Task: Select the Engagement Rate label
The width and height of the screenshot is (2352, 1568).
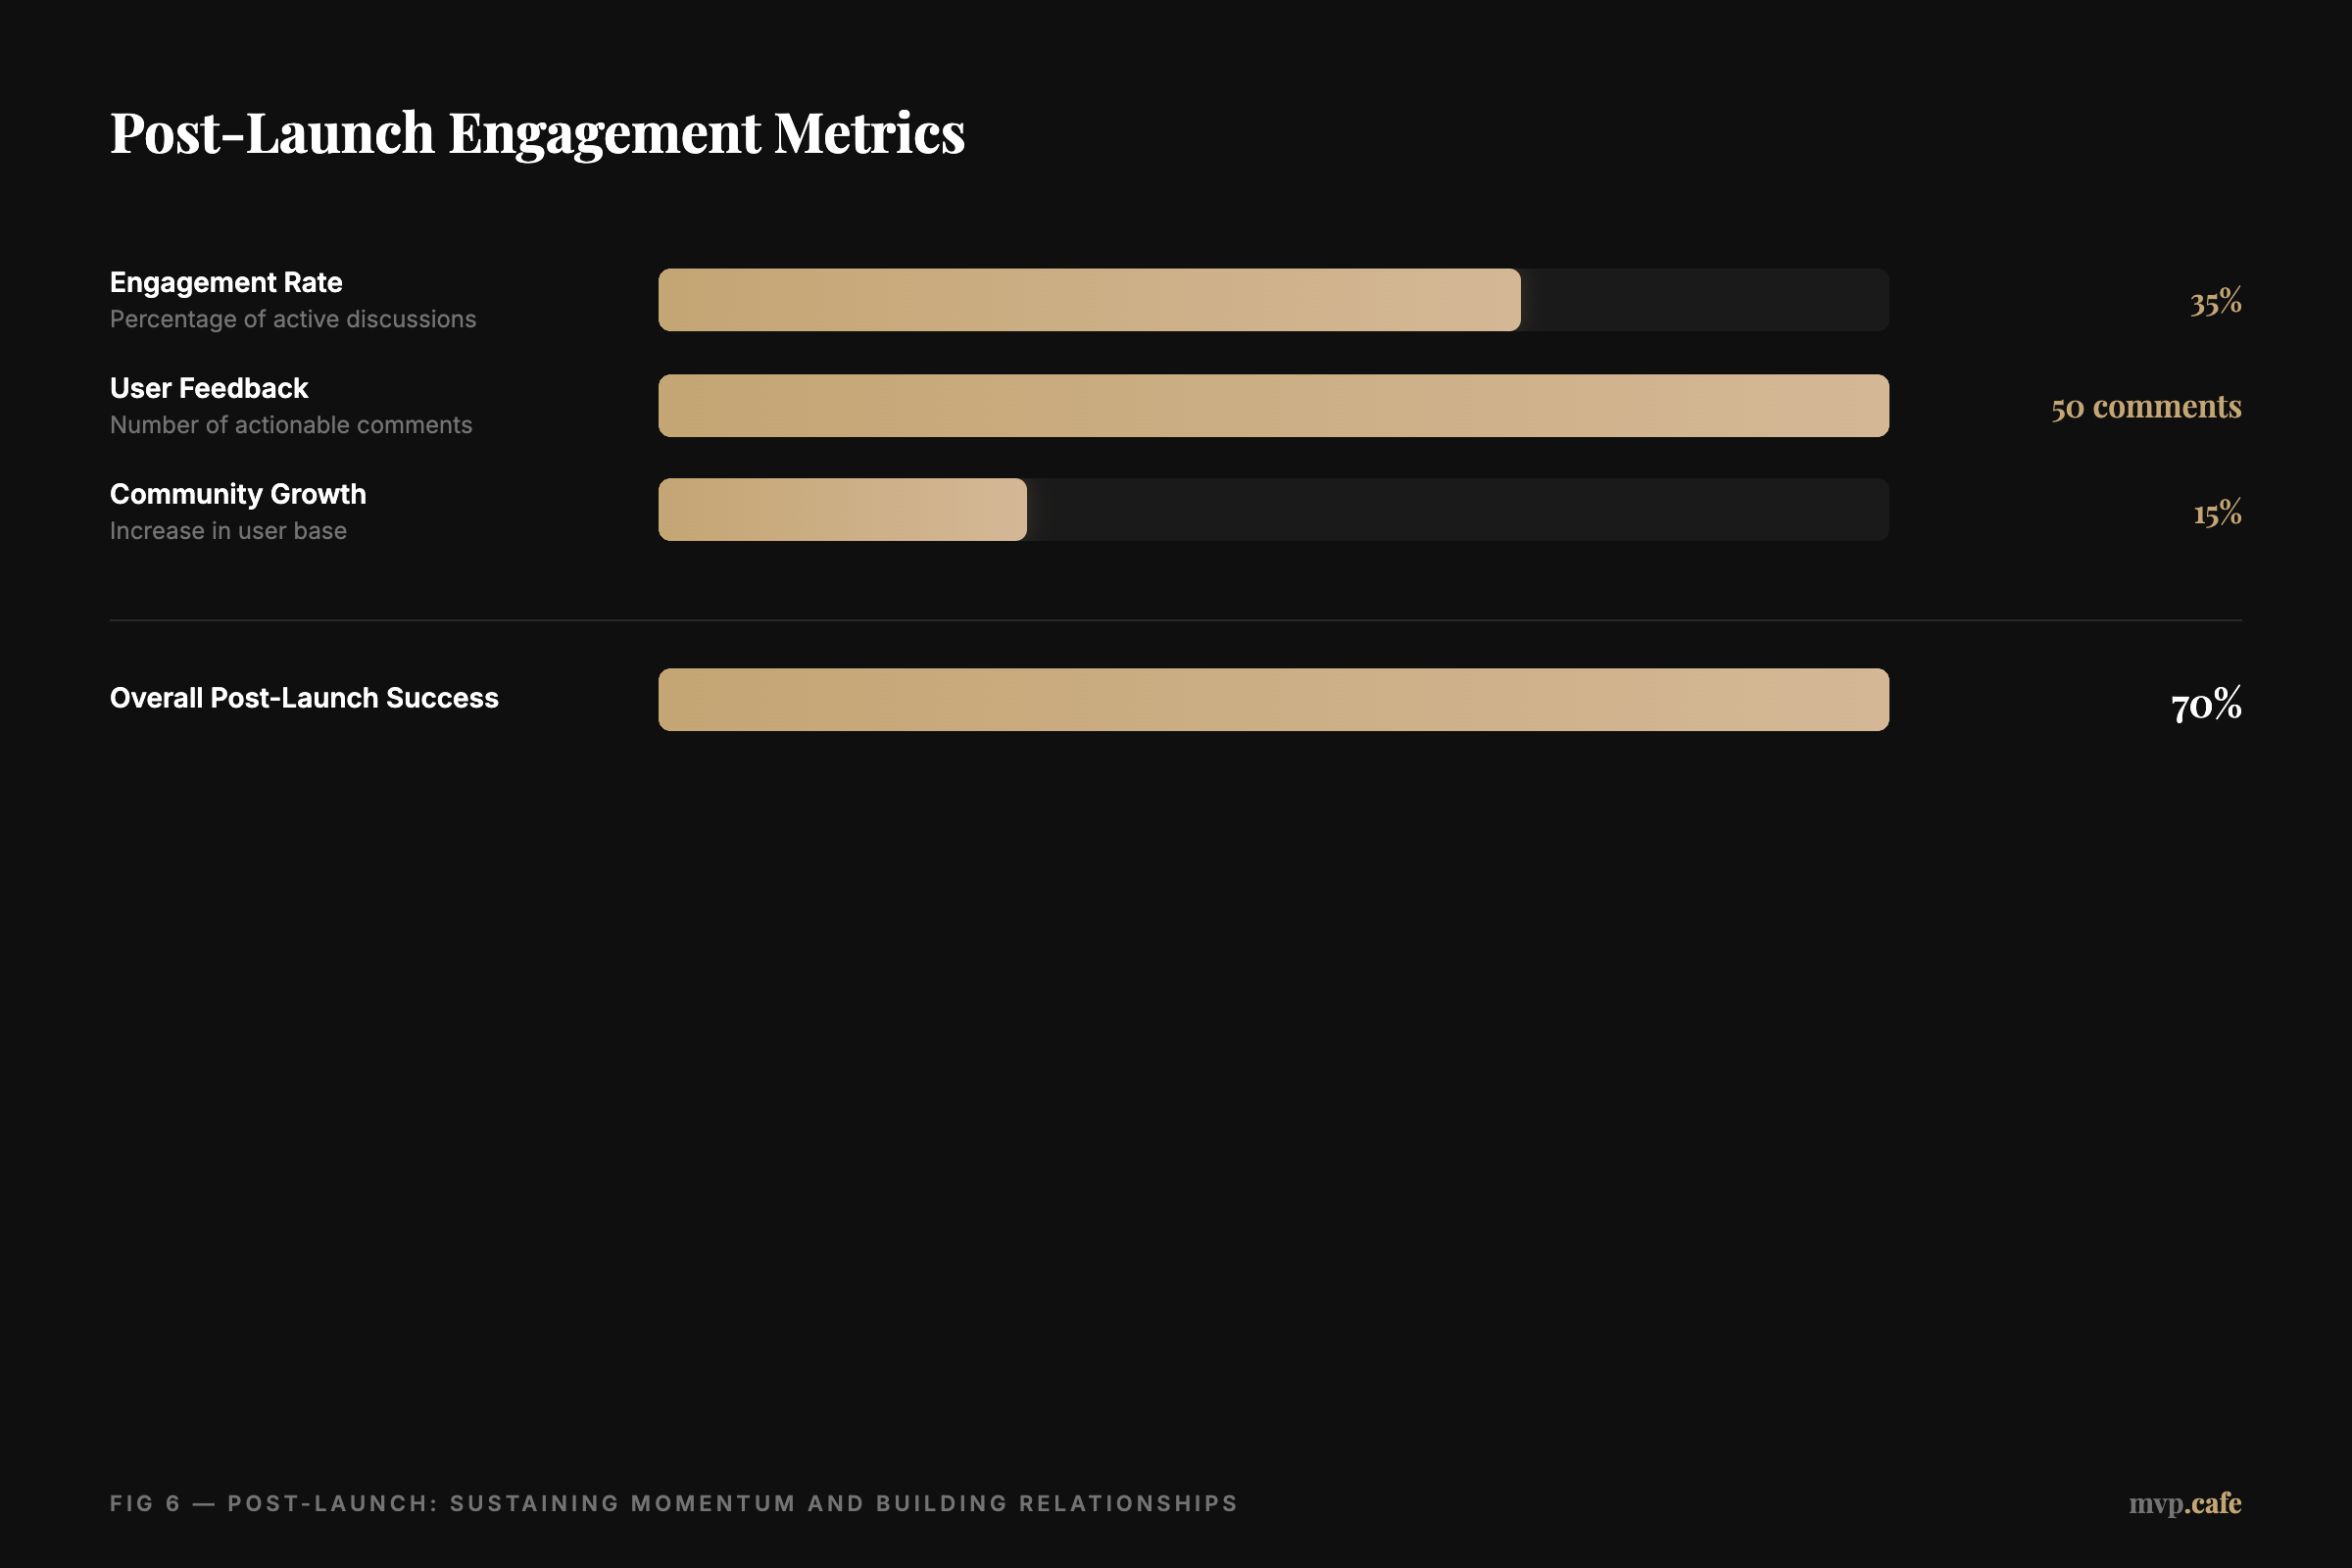Action: click(x=224, y=283)
